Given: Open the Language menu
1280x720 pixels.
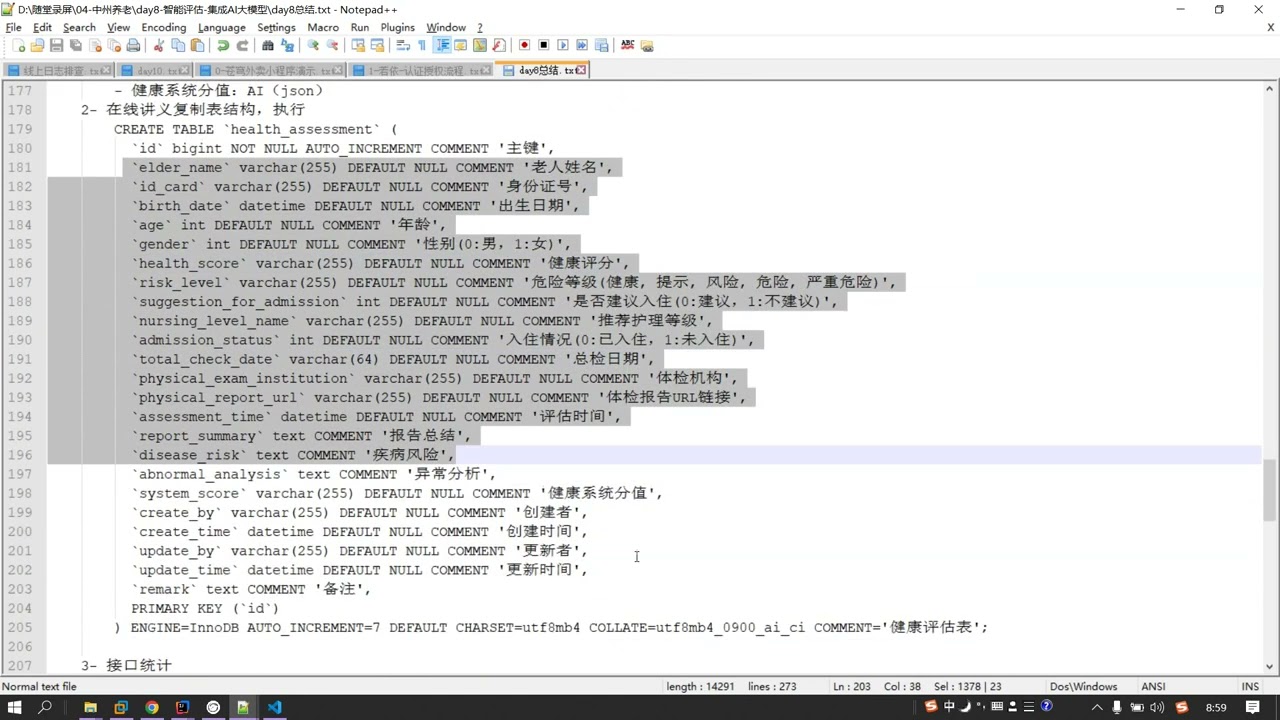Looking at the screenshot, I should point(221,27).
